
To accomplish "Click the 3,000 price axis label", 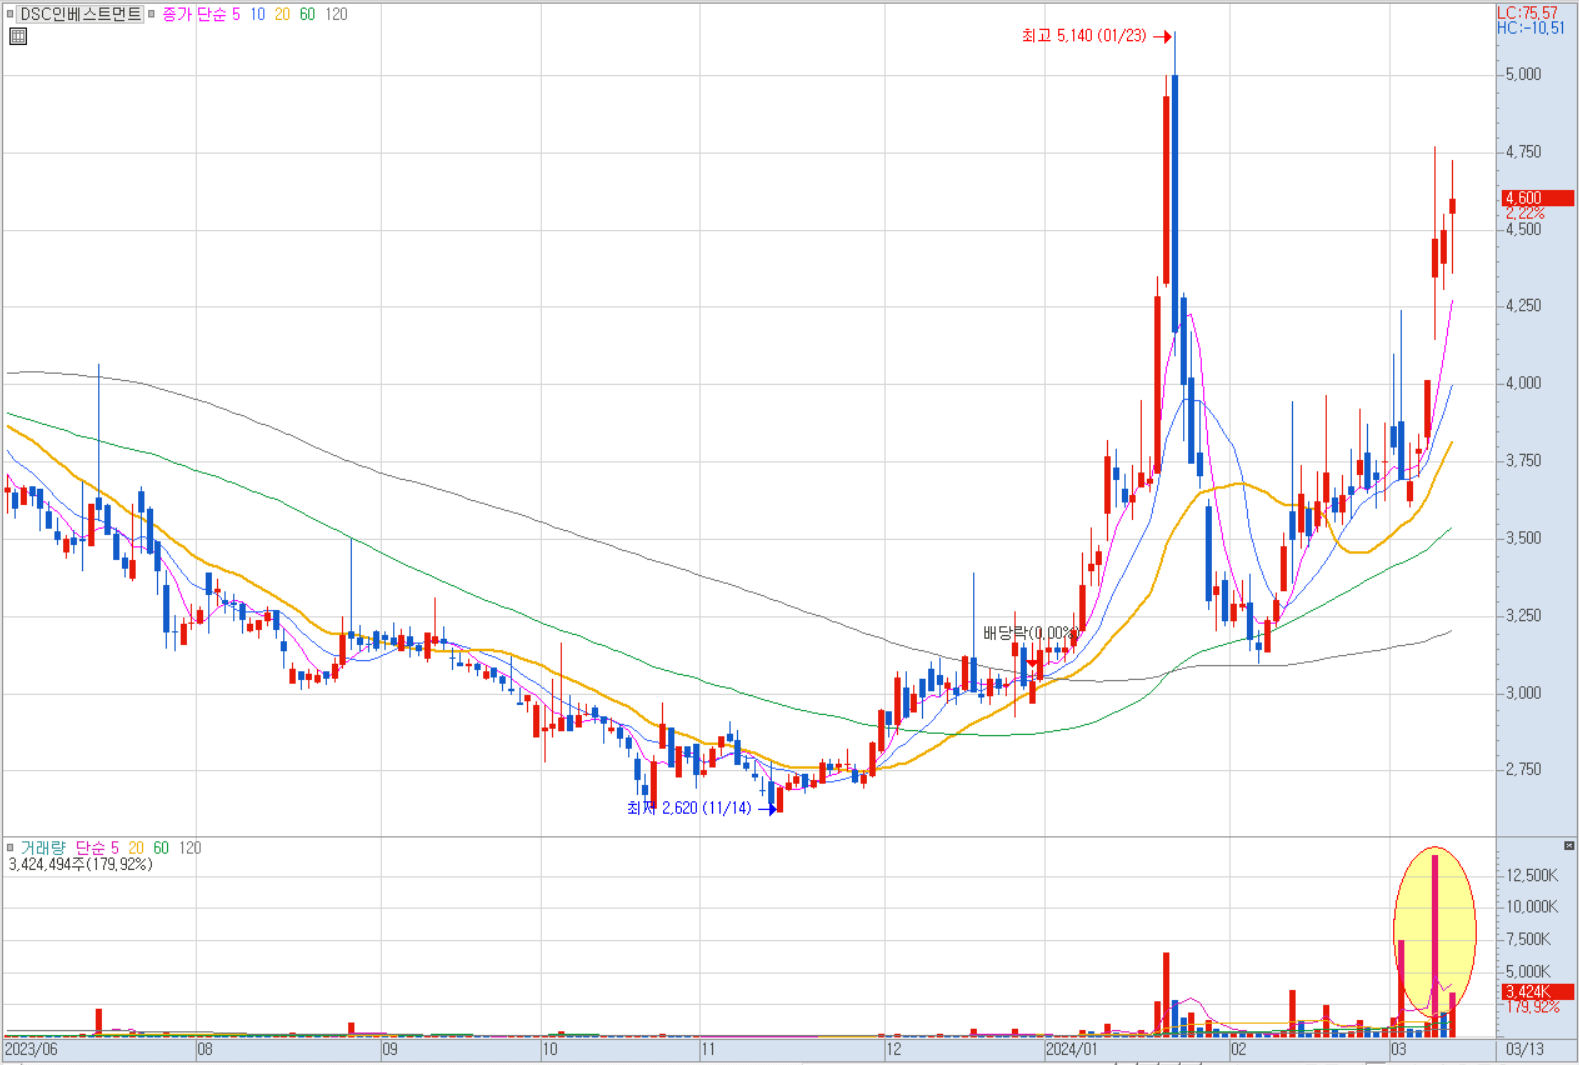I will tap(1523, 693).
